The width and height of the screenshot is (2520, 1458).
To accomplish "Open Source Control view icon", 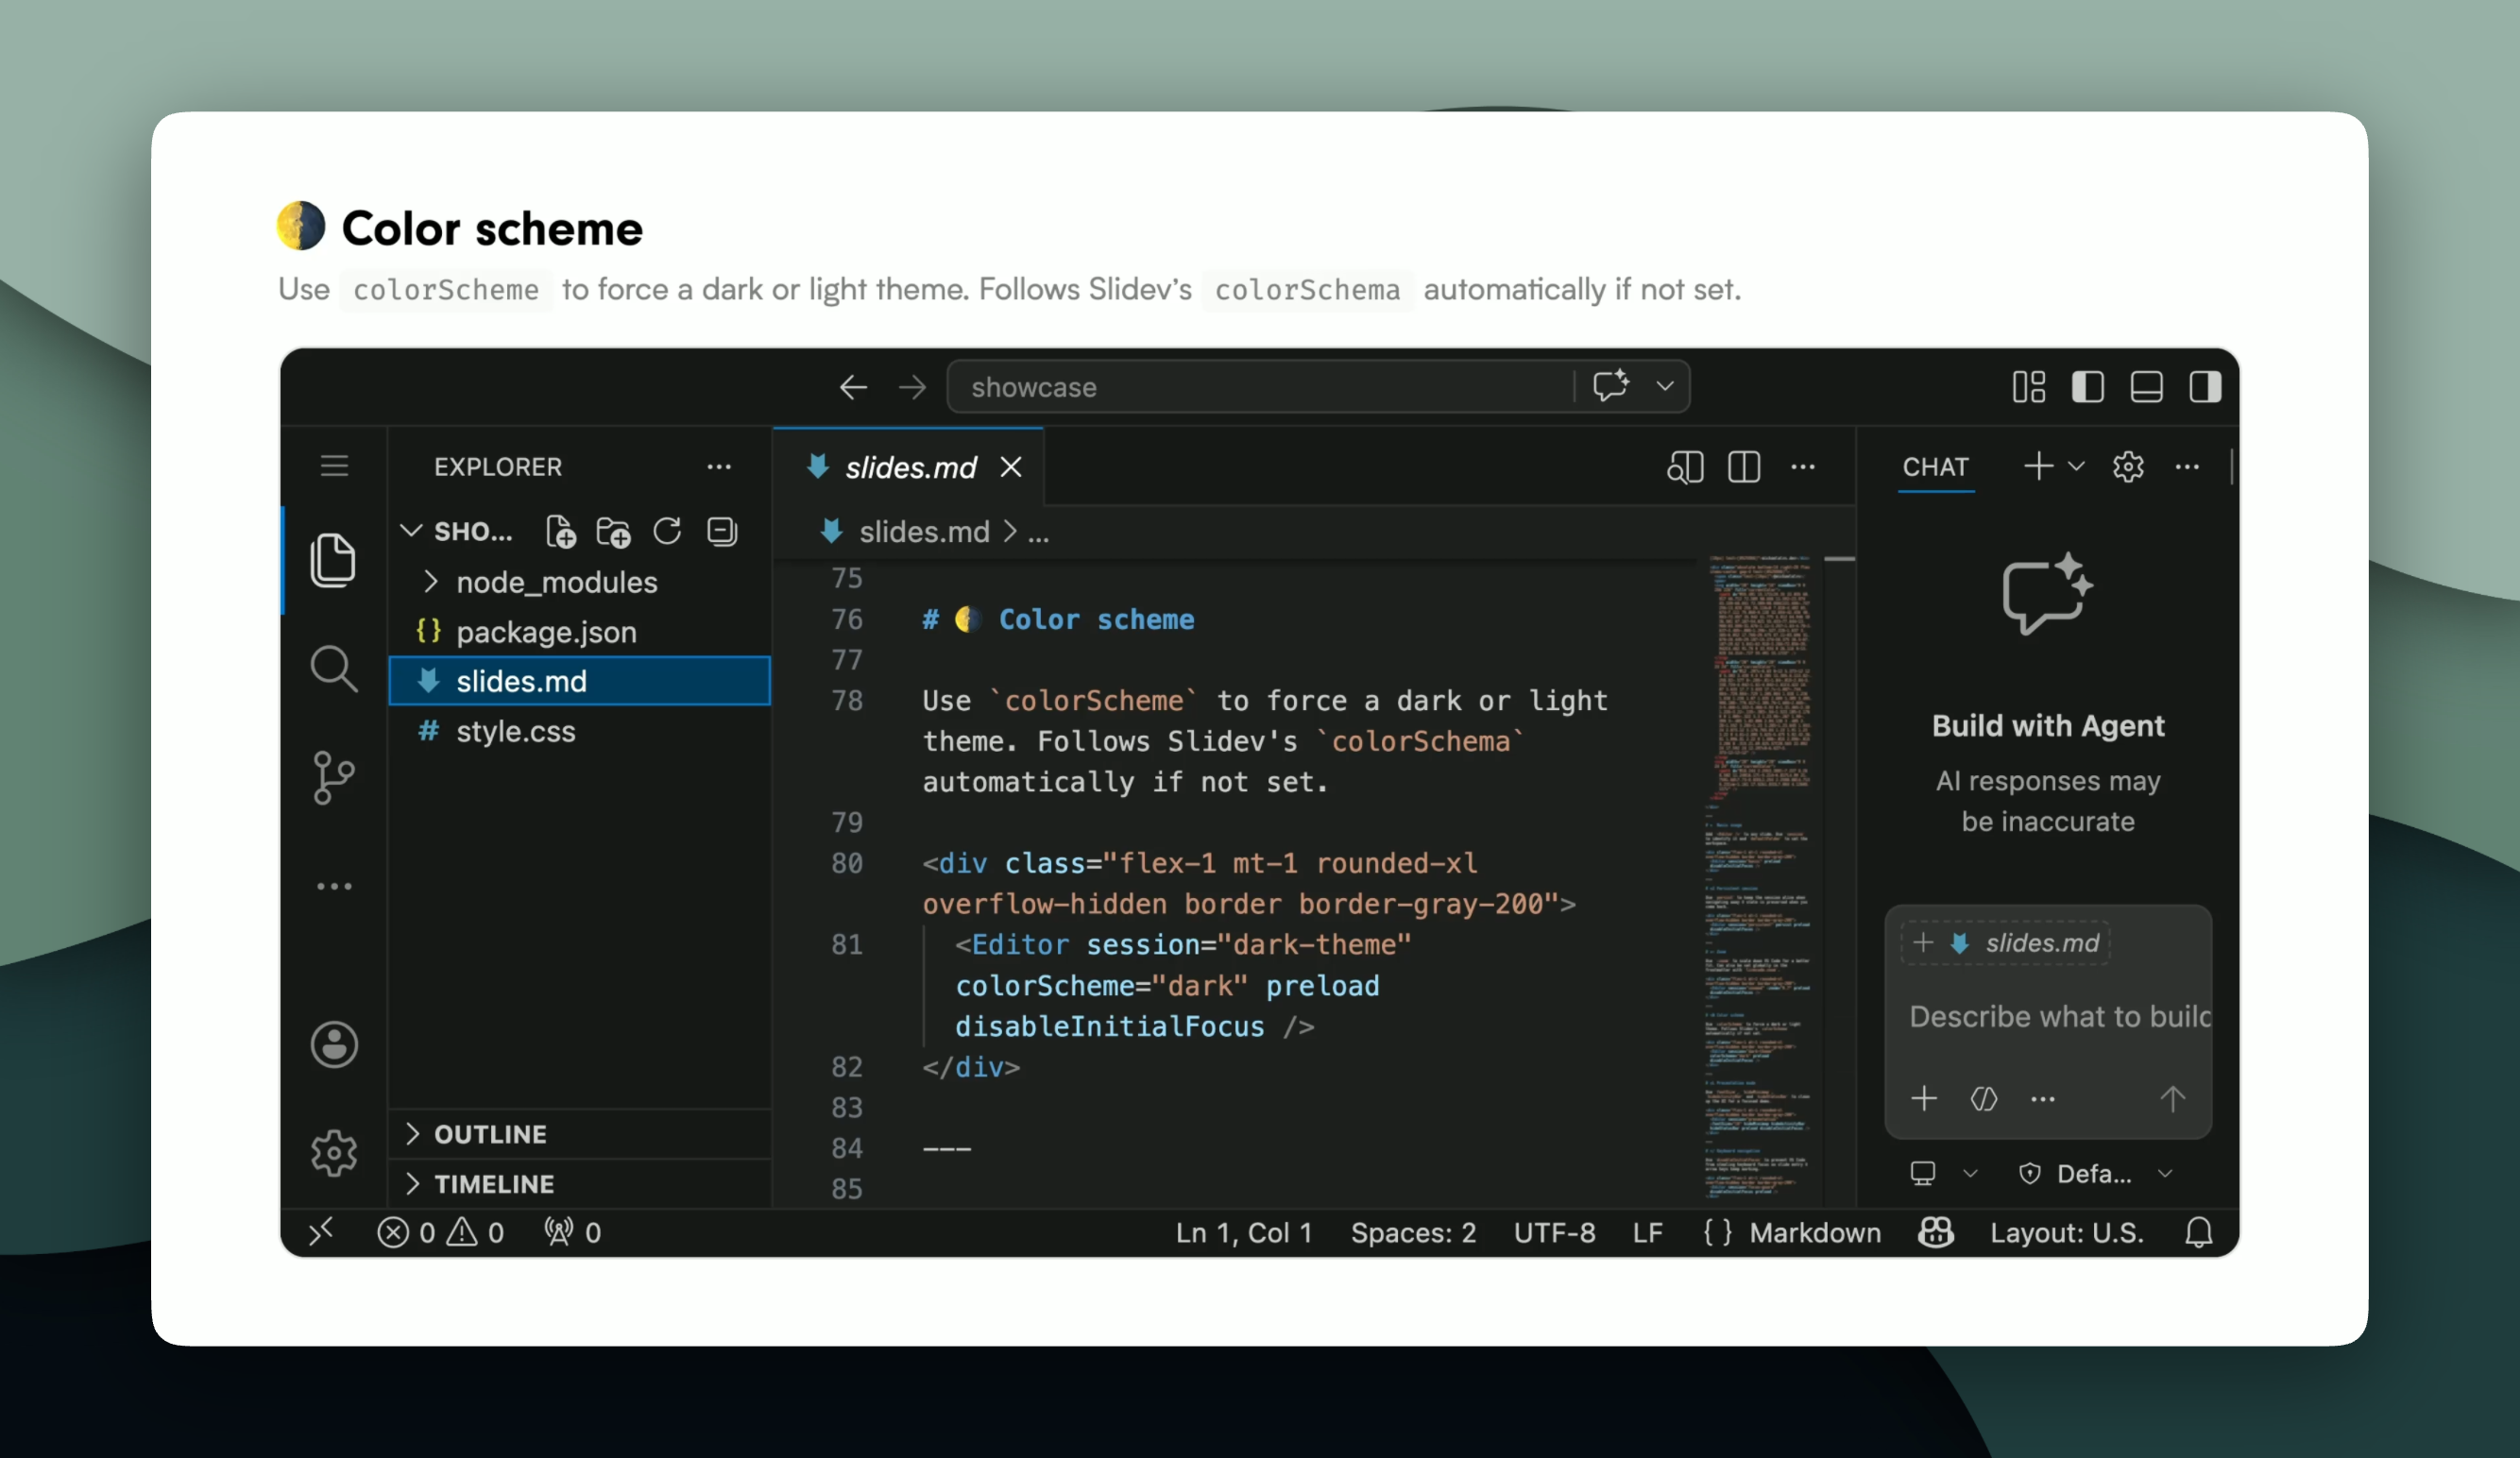I will (x=333, y=778).
